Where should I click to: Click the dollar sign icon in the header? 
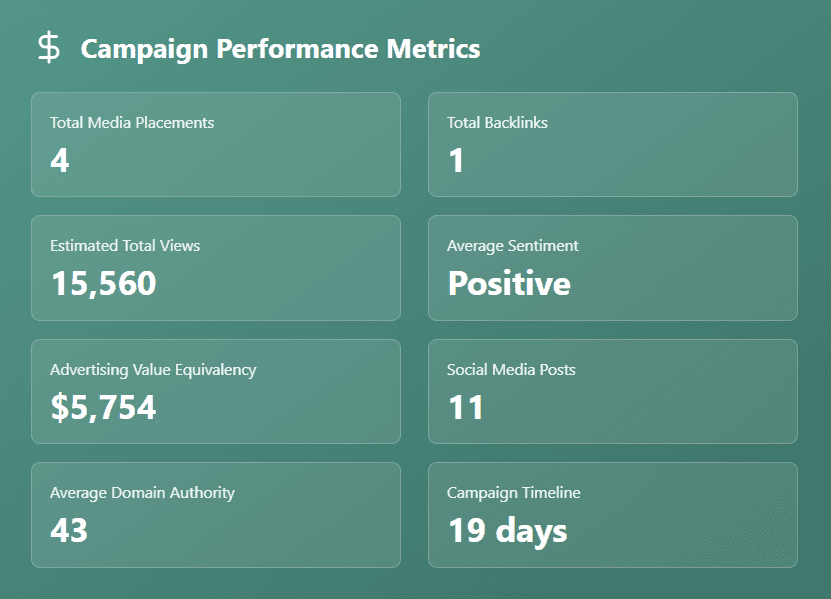[48, 48]
